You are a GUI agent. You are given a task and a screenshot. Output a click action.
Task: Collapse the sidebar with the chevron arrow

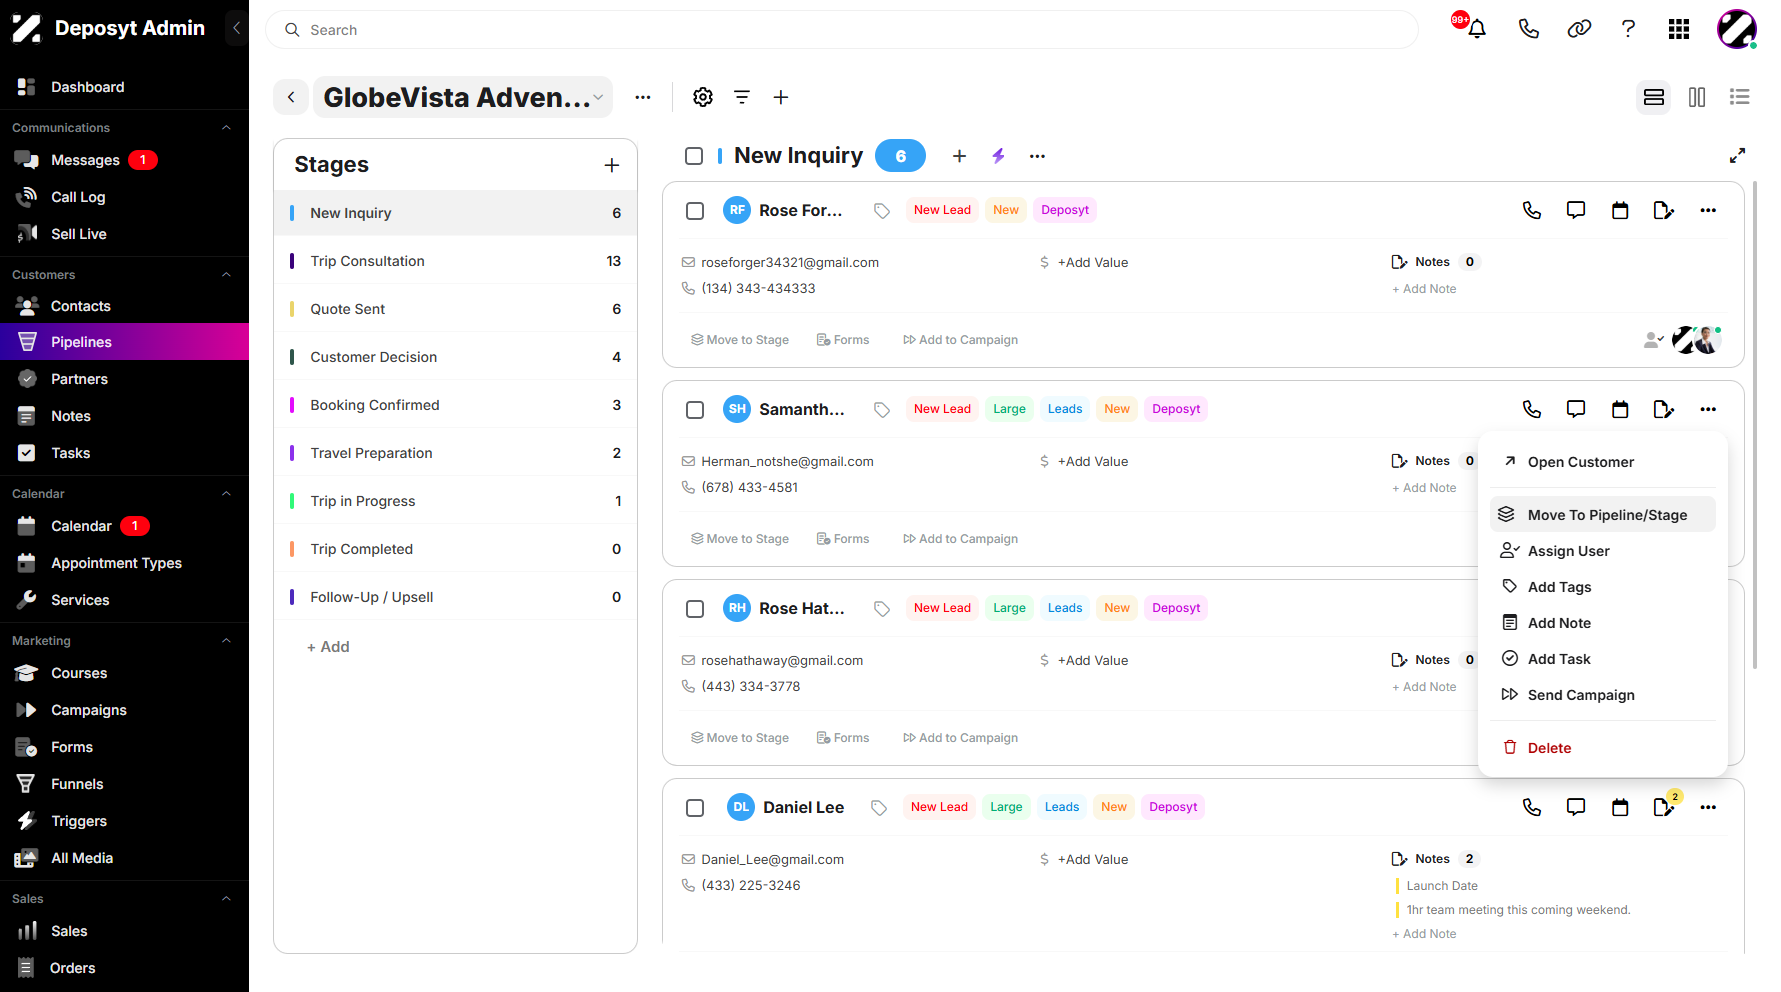(x=236, y=28)
